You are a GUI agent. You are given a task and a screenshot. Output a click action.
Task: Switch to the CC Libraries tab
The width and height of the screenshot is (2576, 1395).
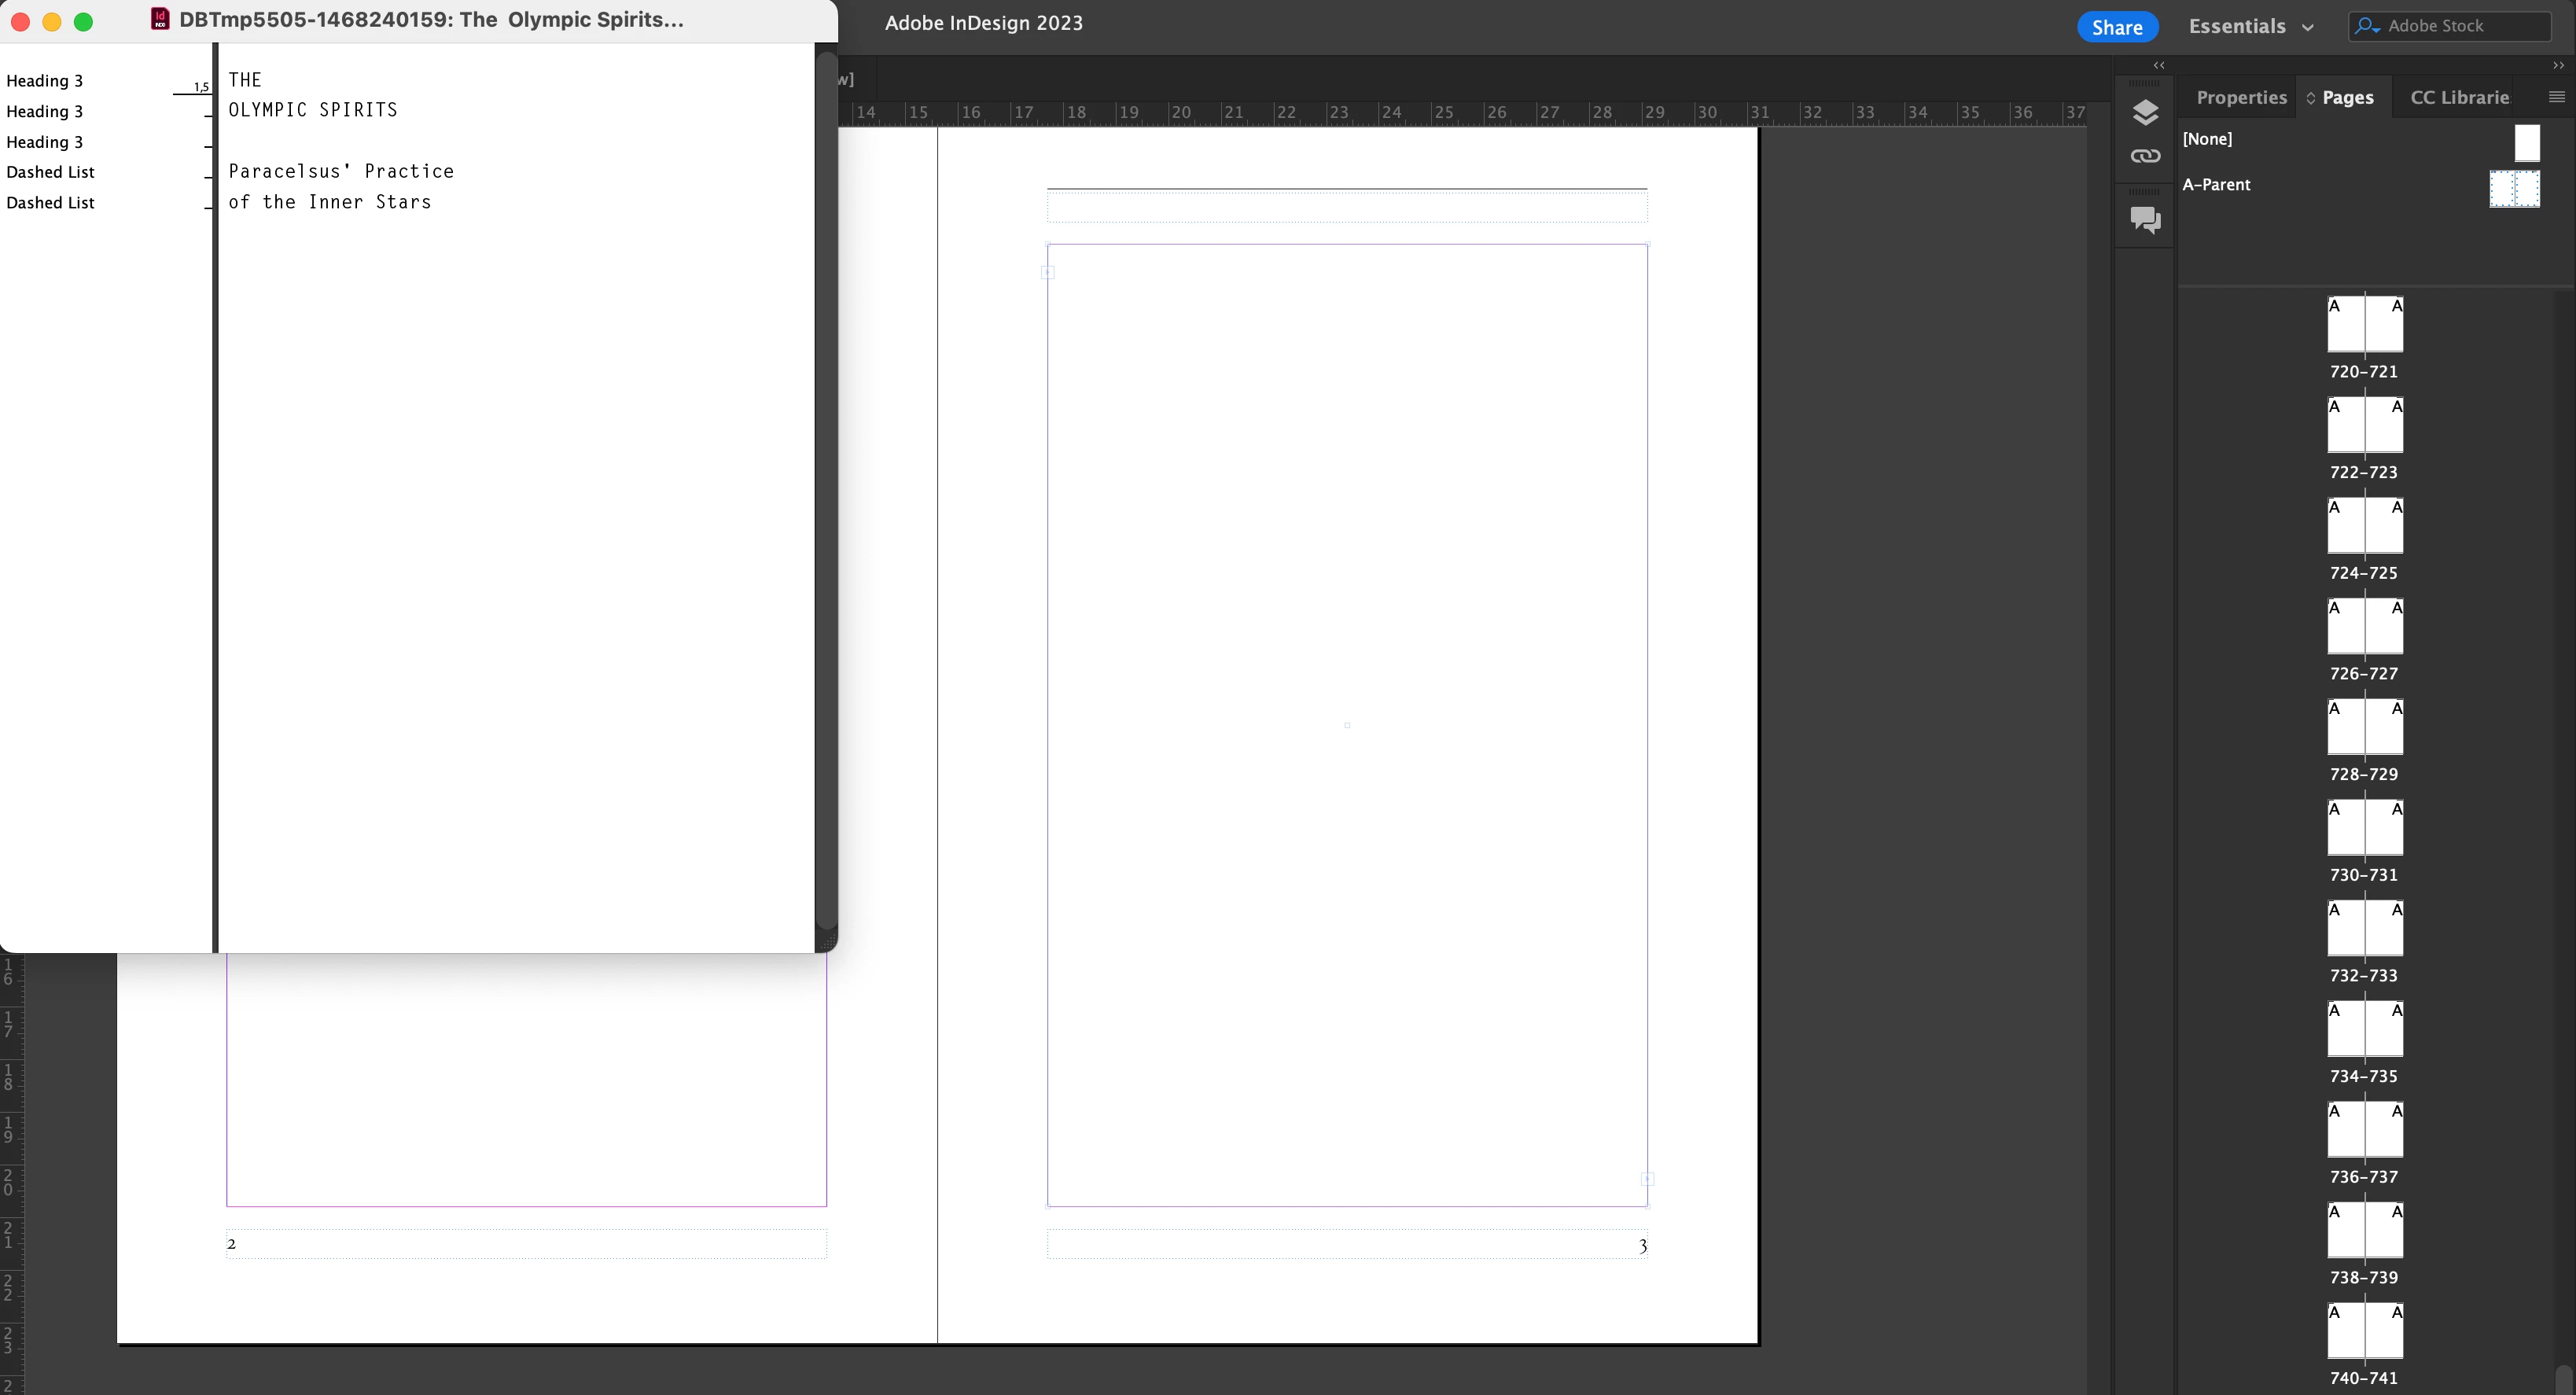tap(2459, 97)
